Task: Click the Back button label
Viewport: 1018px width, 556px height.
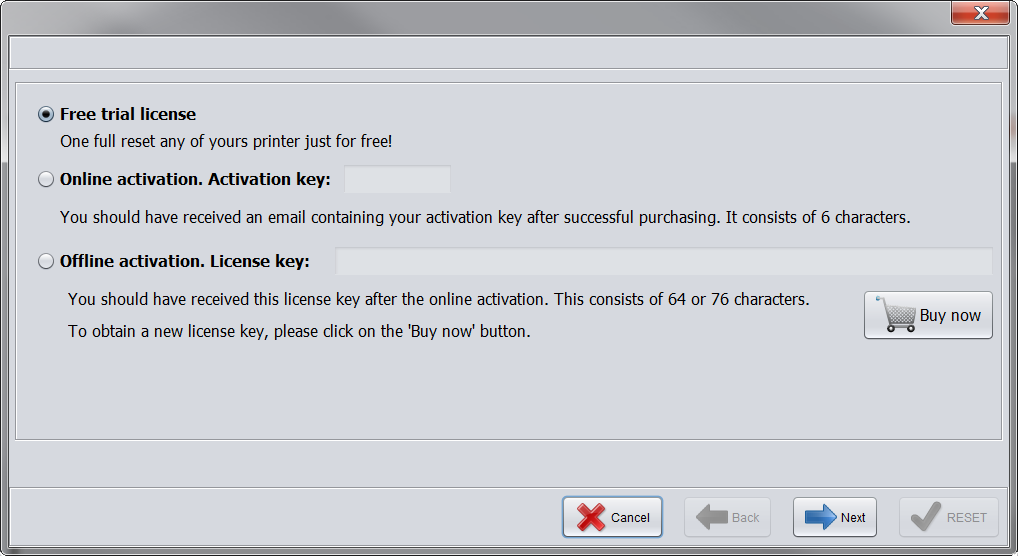Action: click(x=745, y=518)
